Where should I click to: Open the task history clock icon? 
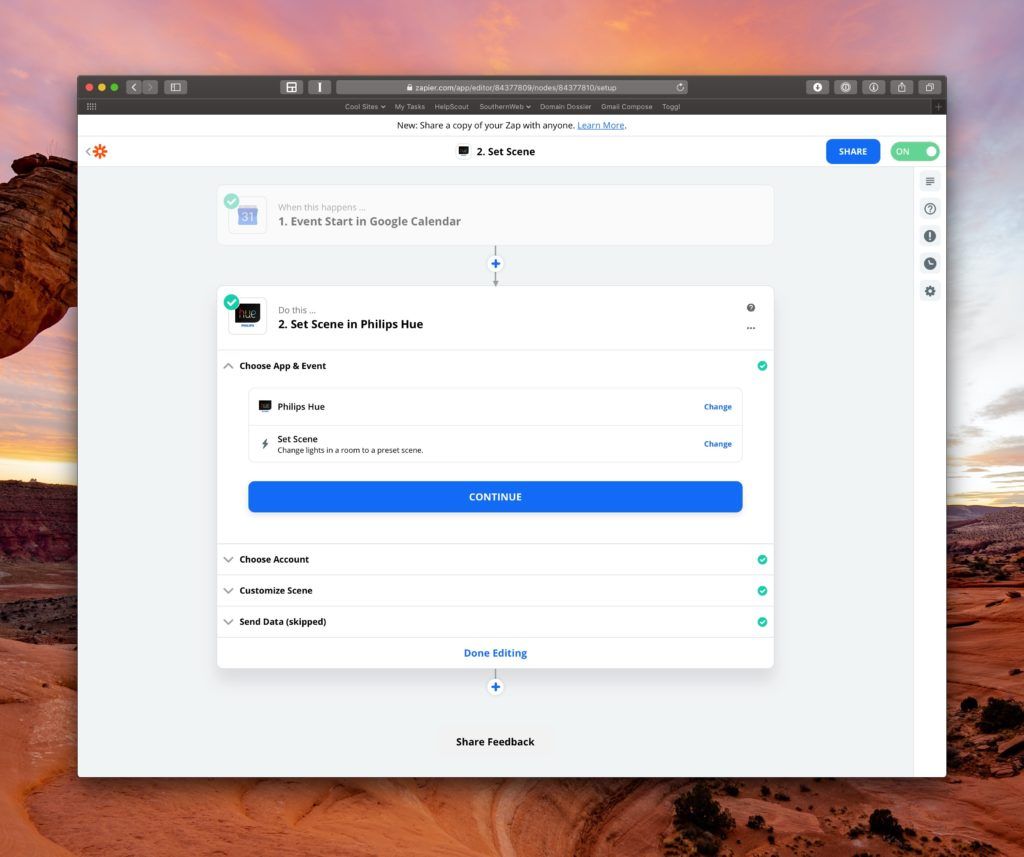[x=930, y=263]
